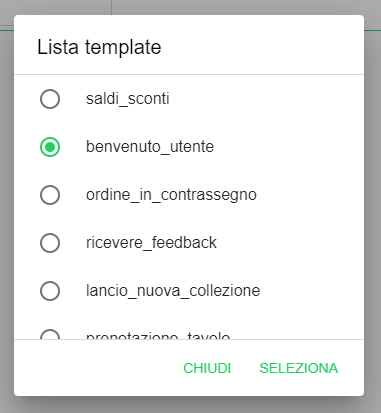
Task: Click the selected benvenuto_utente radio circle
Action: point(50,147)
